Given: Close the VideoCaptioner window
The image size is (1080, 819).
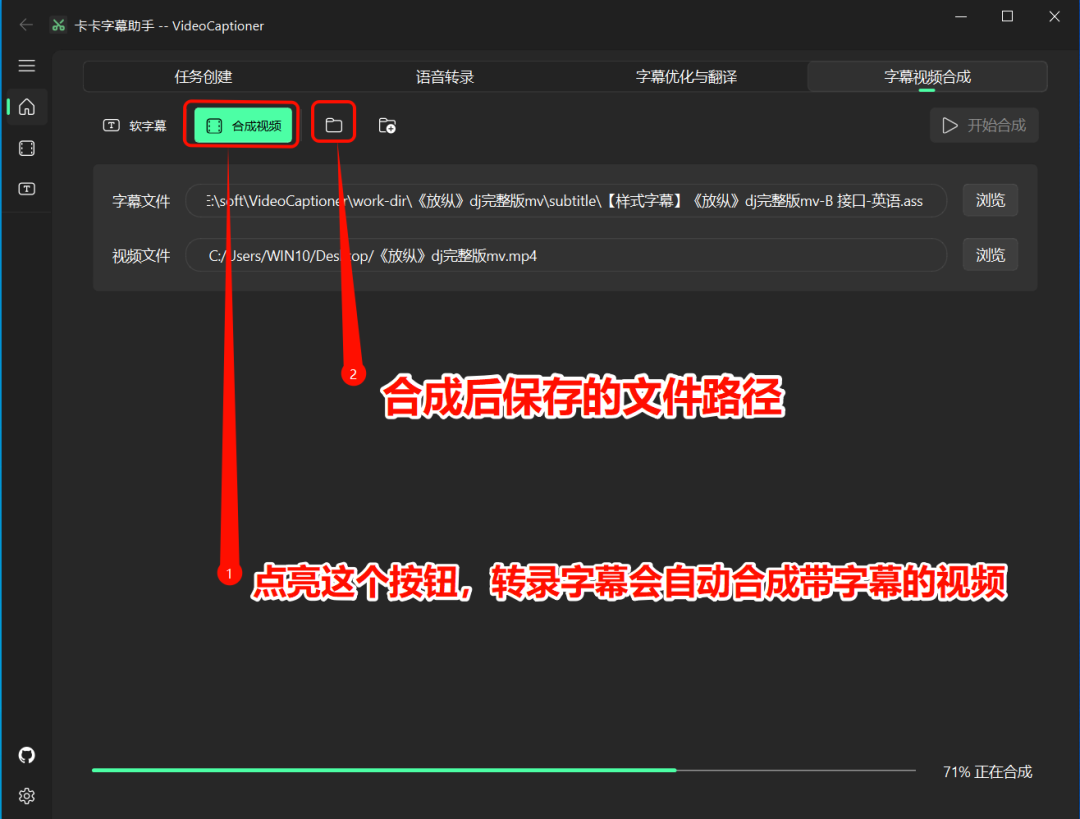Looking at the screenshot, I should 1054,17.
